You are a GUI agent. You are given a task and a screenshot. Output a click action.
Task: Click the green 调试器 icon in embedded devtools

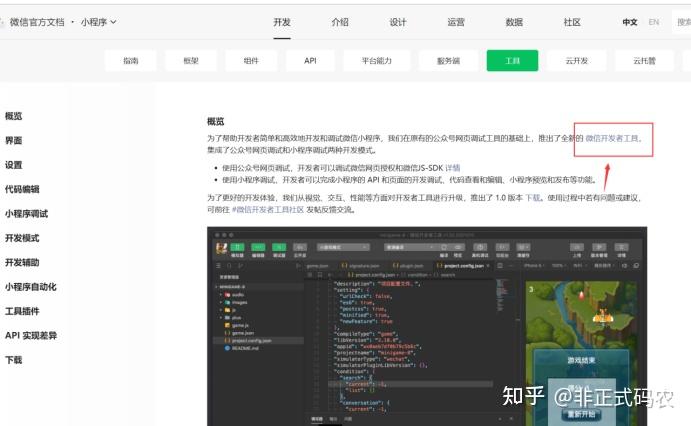[x=279, y=247]
